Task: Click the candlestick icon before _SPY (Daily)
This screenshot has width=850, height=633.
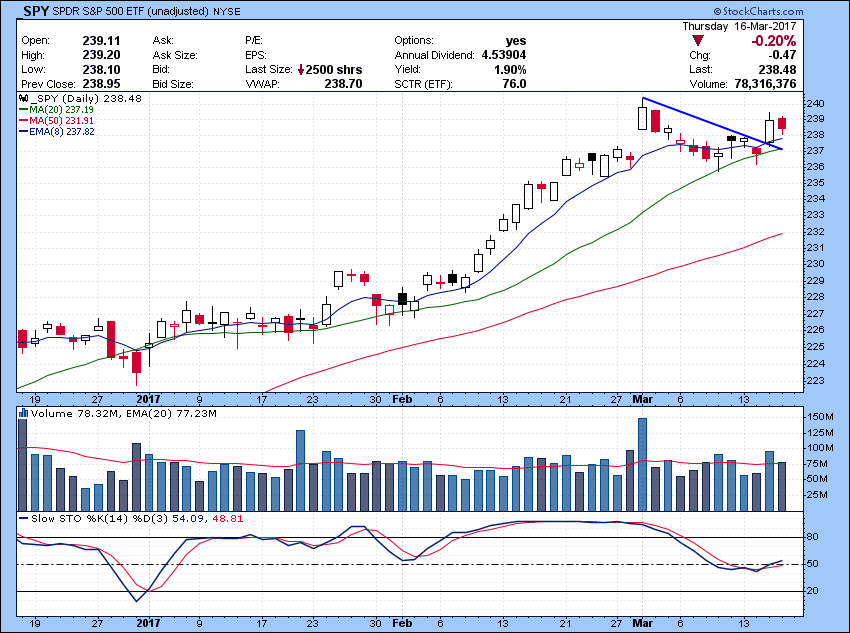Action: (23, 99)
